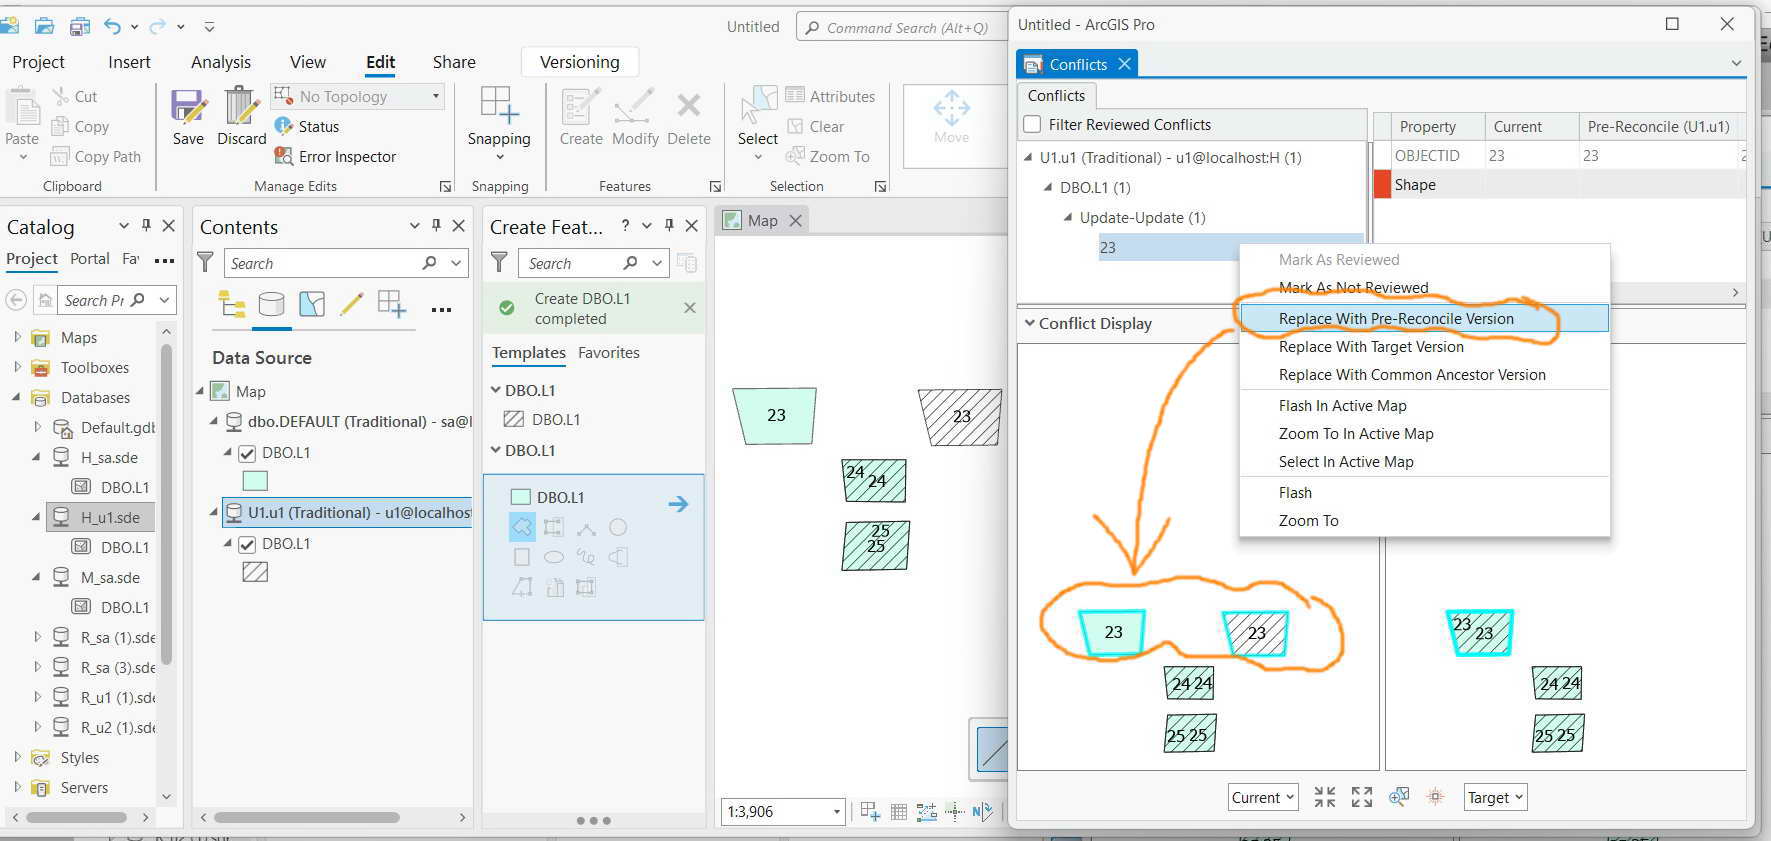Choose Mark As Not Reviewed
Image resolution: width=1771 pixels, height=841 pixels.
1424,288
